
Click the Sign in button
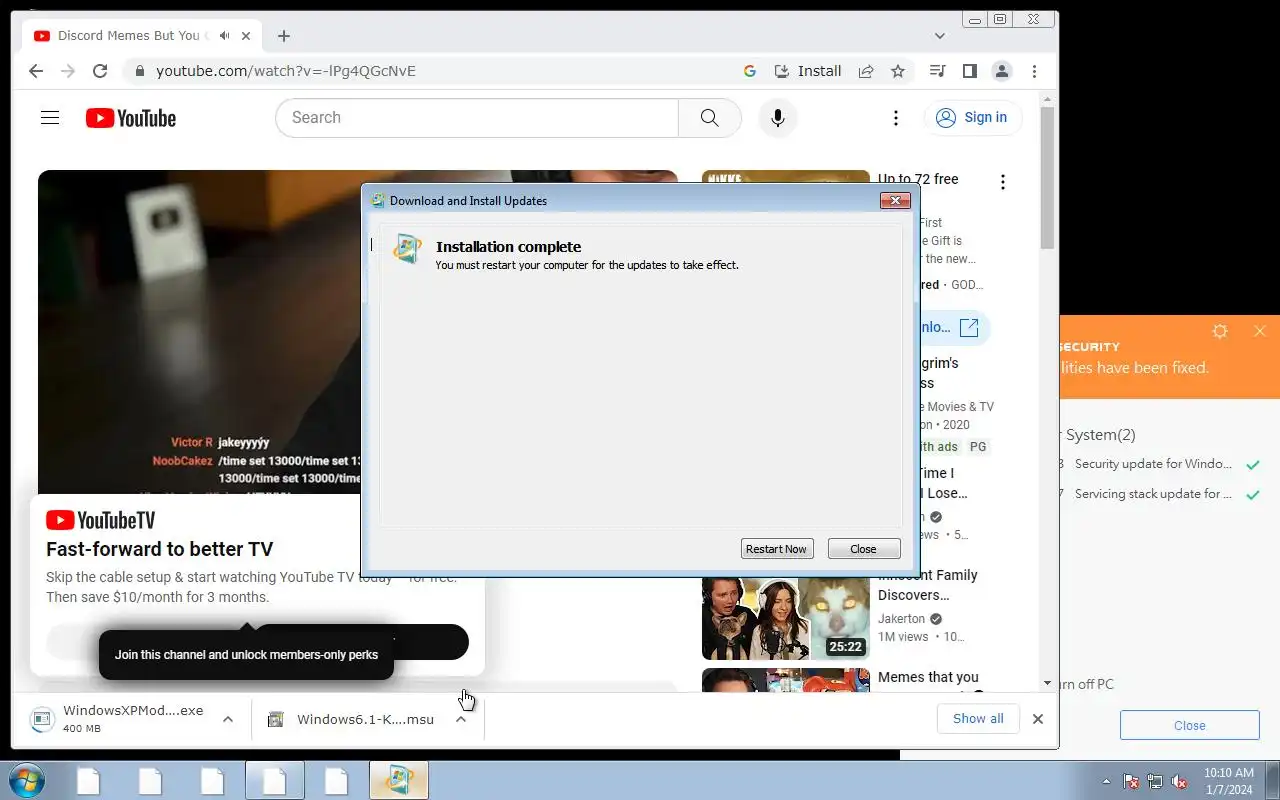tap(973, 118)
